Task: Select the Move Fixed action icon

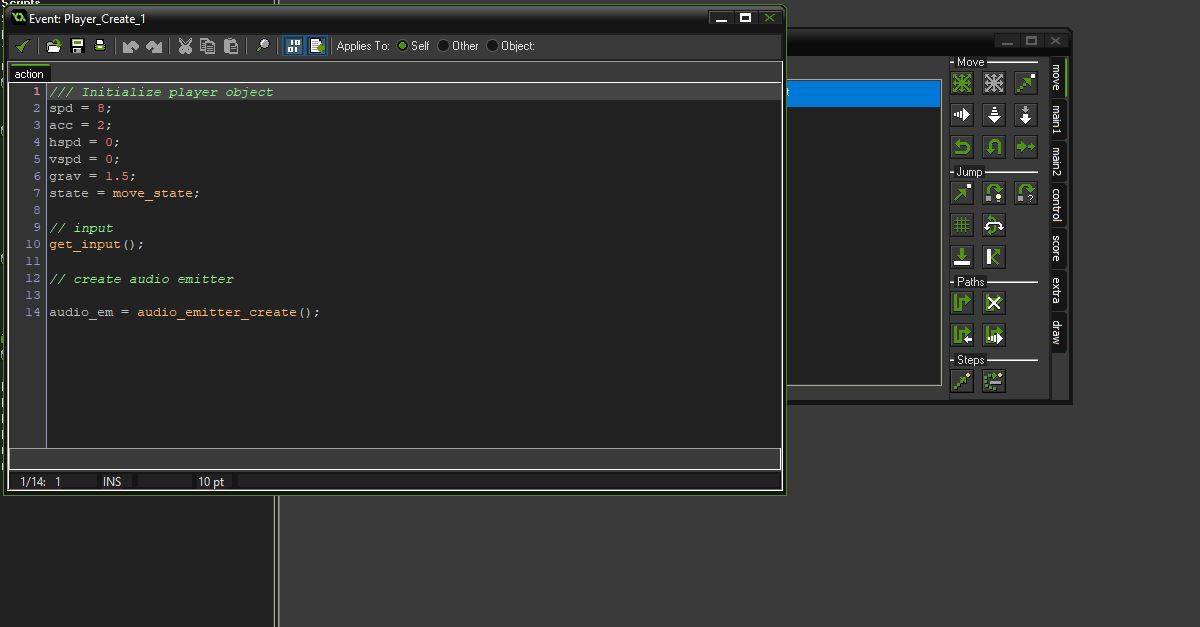Action: click(x=960, y=83)
